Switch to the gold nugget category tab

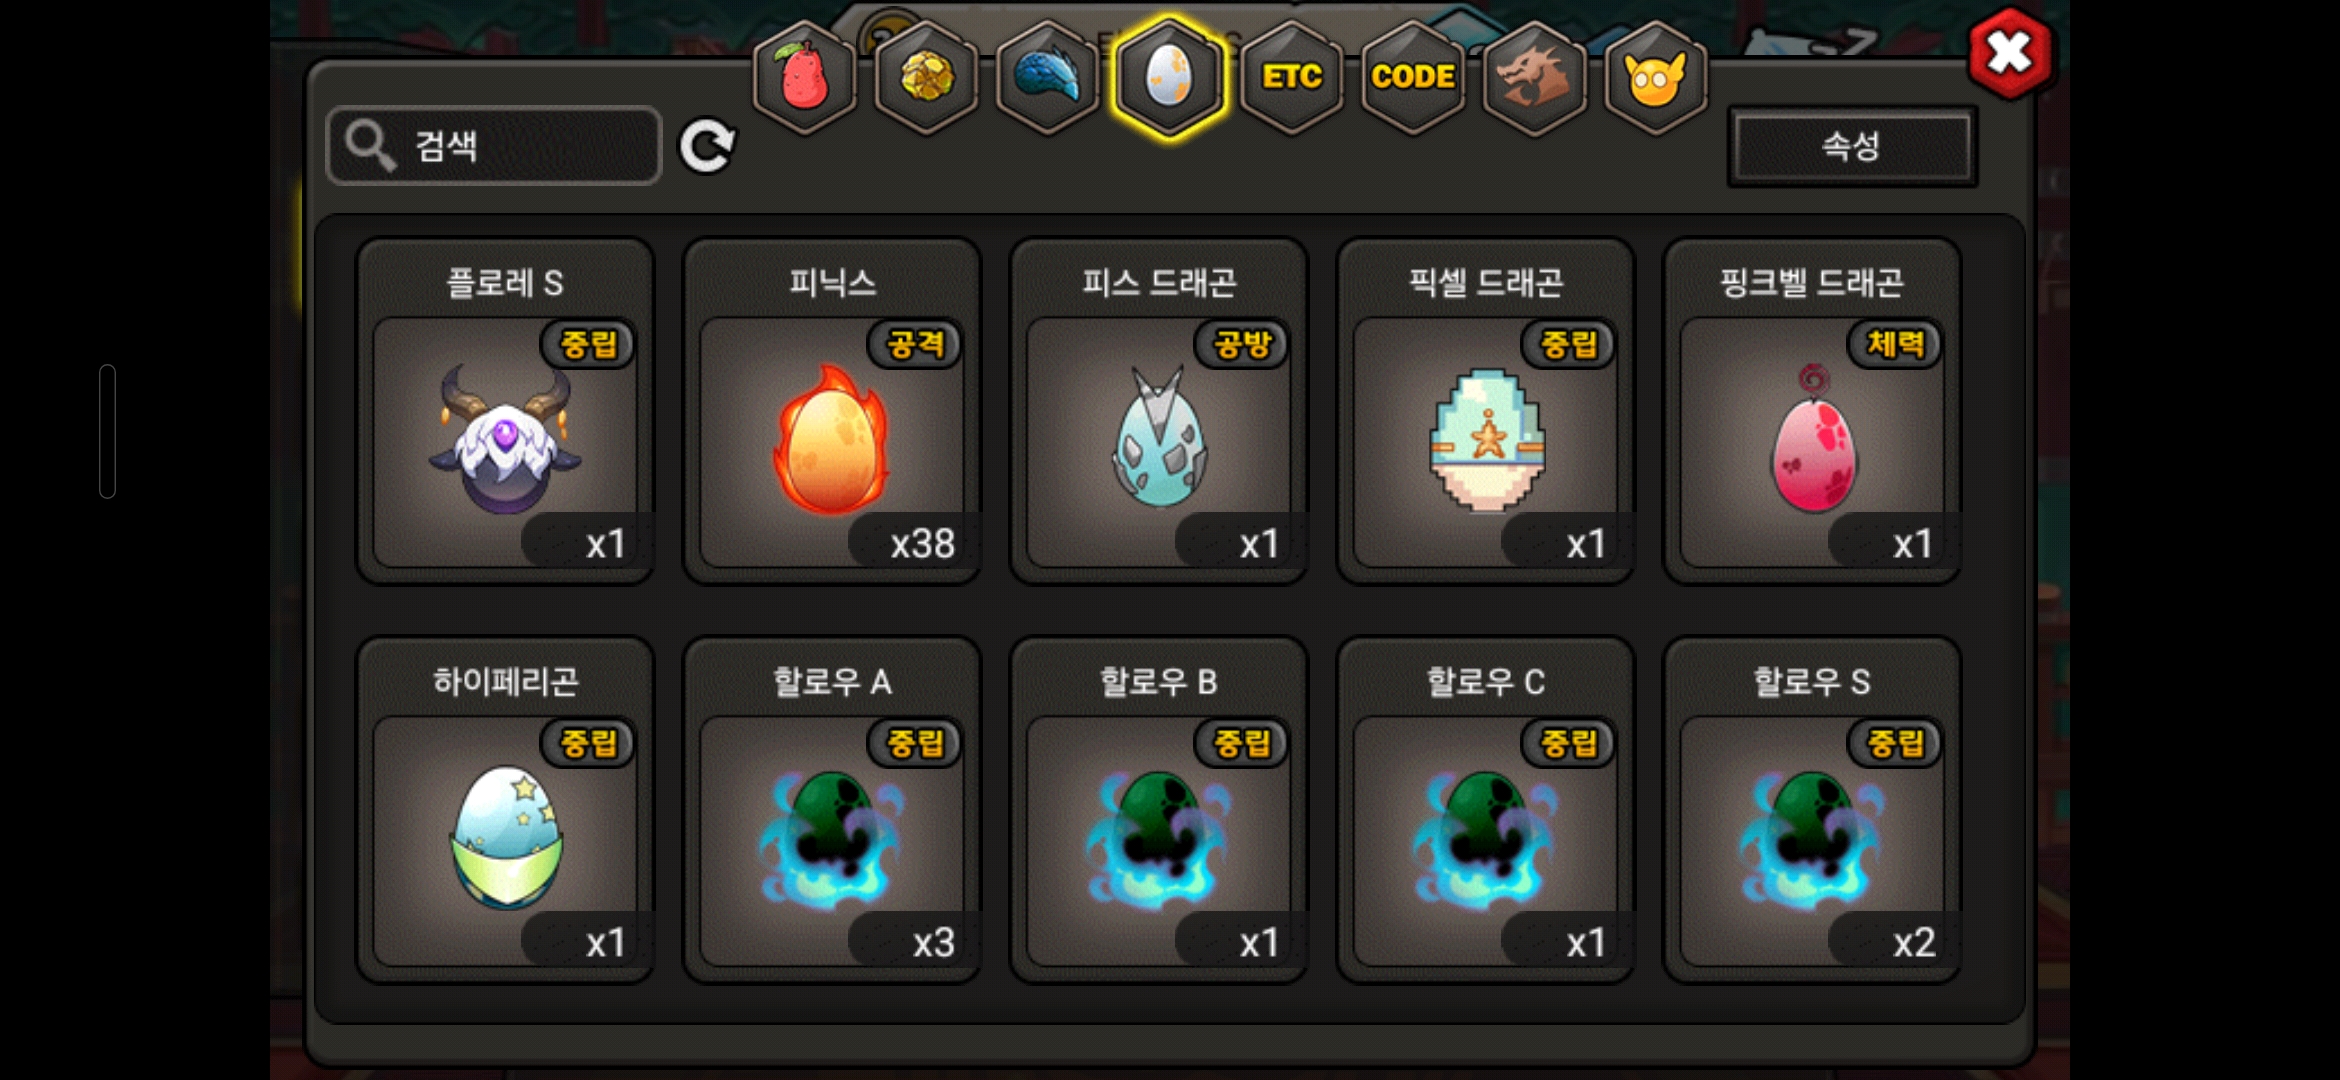(x=926, y=77)
